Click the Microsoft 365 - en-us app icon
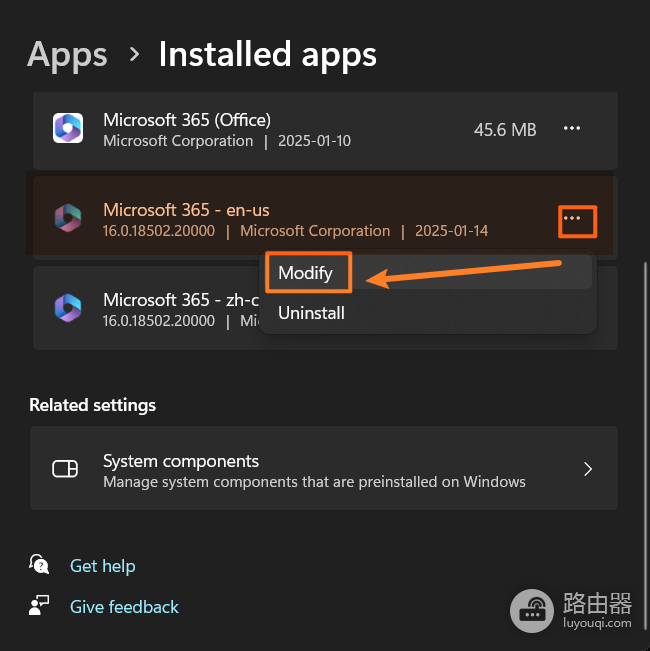 (x=68, y=218)
